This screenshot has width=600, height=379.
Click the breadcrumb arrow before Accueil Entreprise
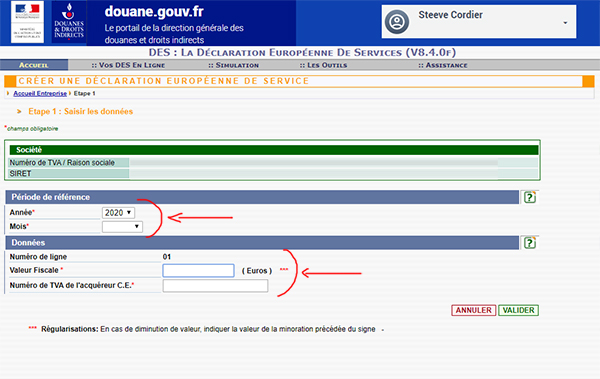click(8, 93)
